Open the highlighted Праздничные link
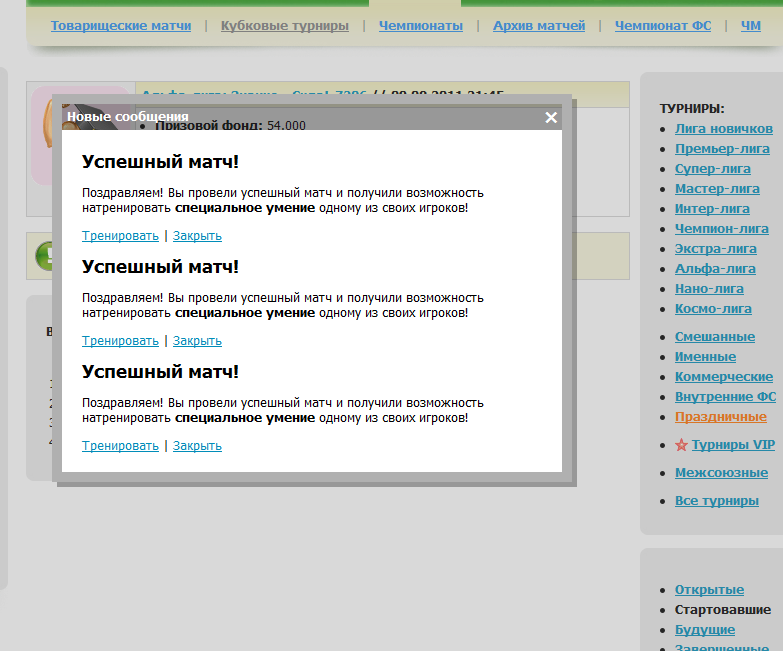Viewport: 783px width, 651px height. pos(720,417)
